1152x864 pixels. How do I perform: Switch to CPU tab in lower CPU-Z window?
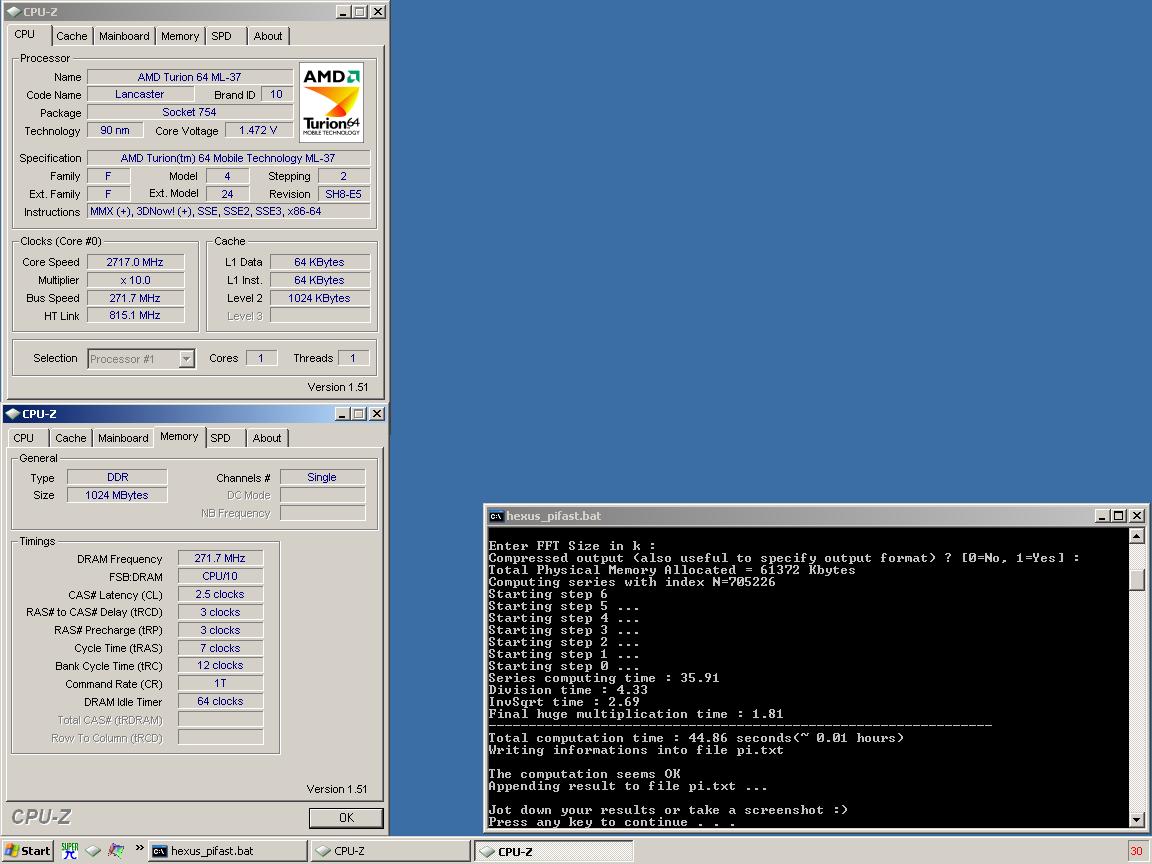(x=24, y=438)
